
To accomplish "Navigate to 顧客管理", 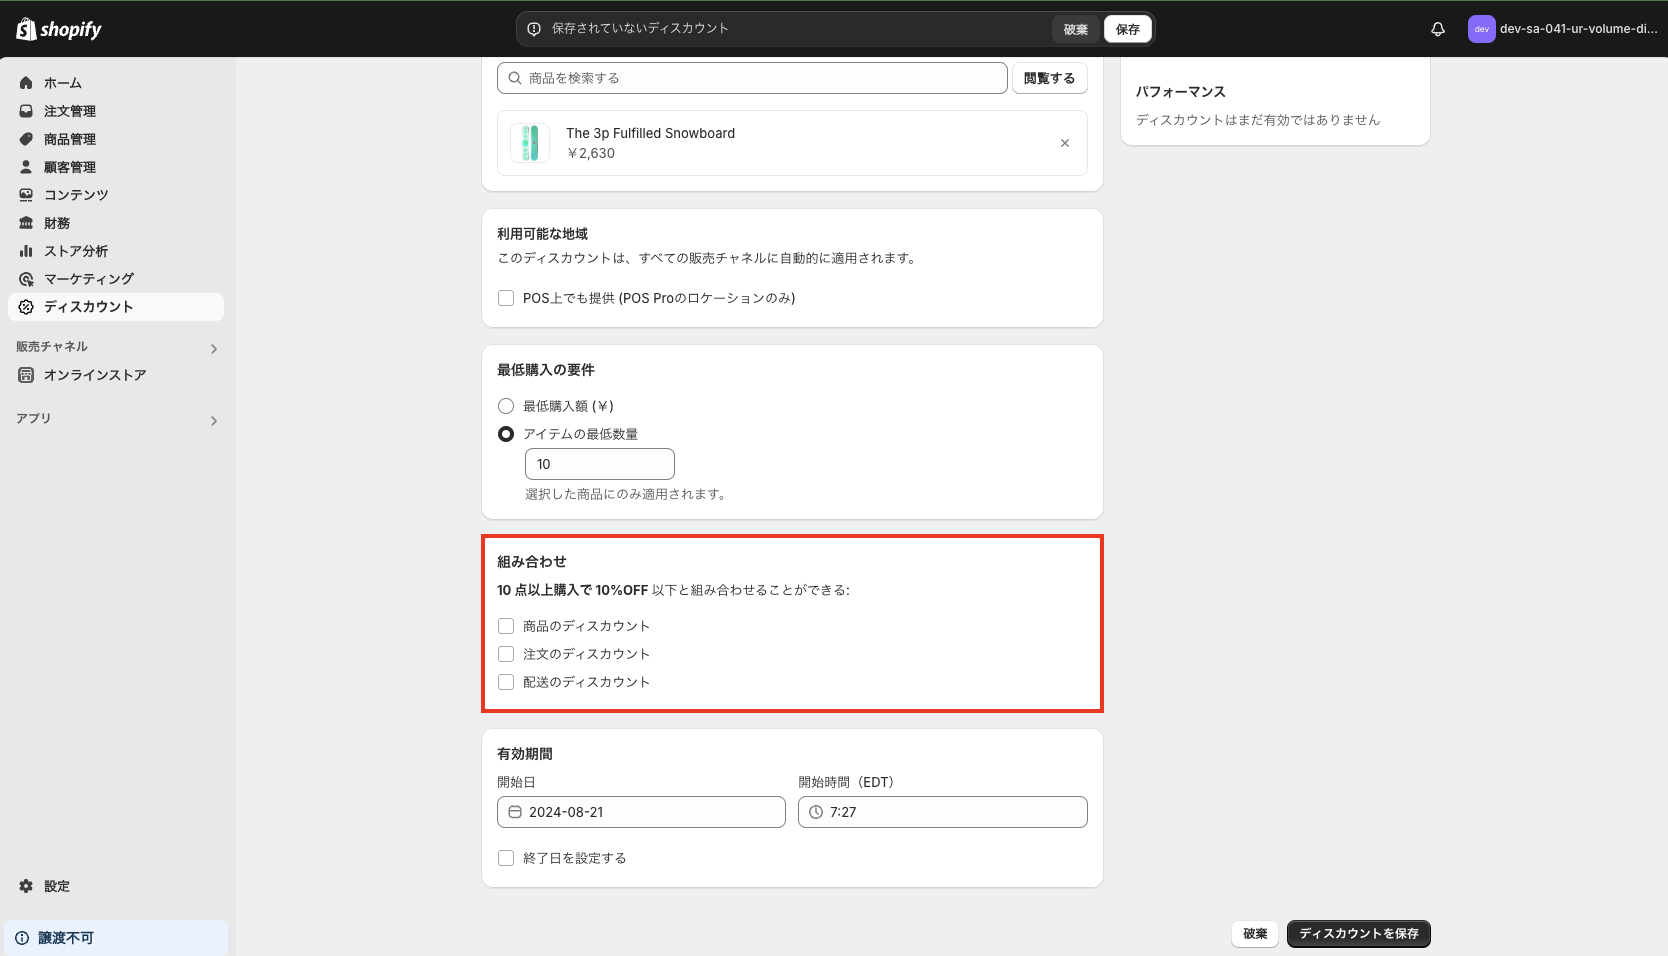I will point(70,167).
